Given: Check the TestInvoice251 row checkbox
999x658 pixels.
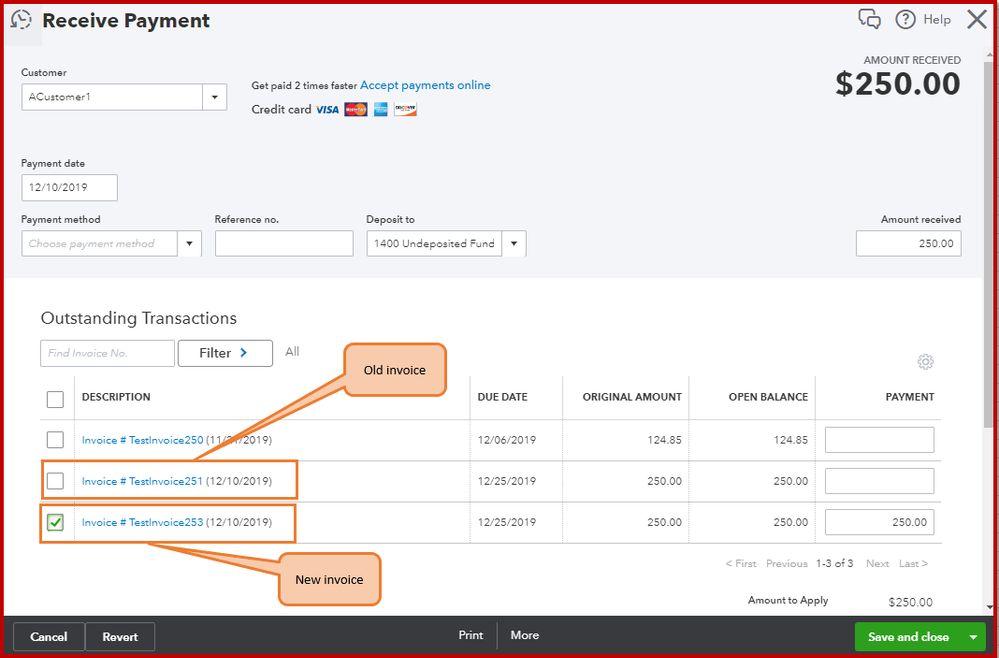Looking at the screenshot, I should (55, 481).
